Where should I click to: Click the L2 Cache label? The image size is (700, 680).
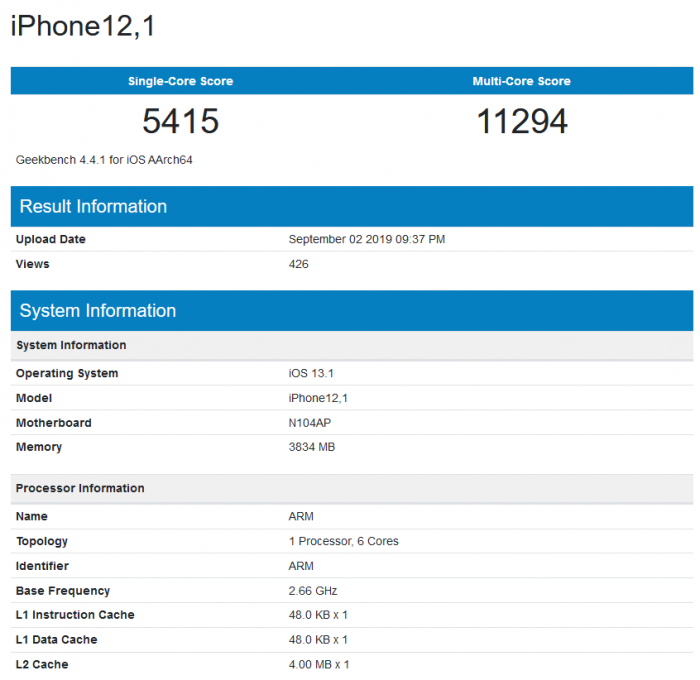[42, 664]
